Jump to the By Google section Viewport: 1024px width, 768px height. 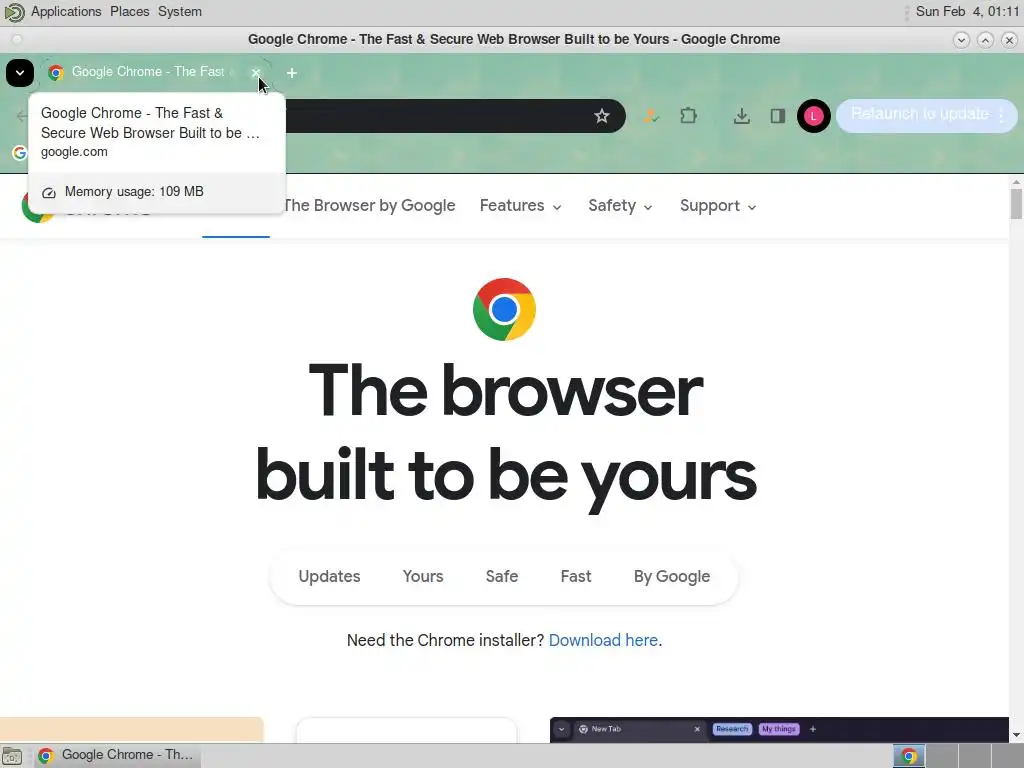(x=671, y=577)
